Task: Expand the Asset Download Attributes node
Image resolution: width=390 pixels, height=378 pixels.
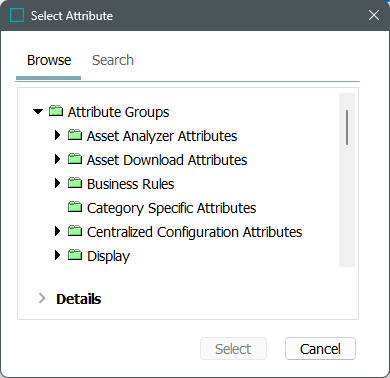Action: (57, 159)
